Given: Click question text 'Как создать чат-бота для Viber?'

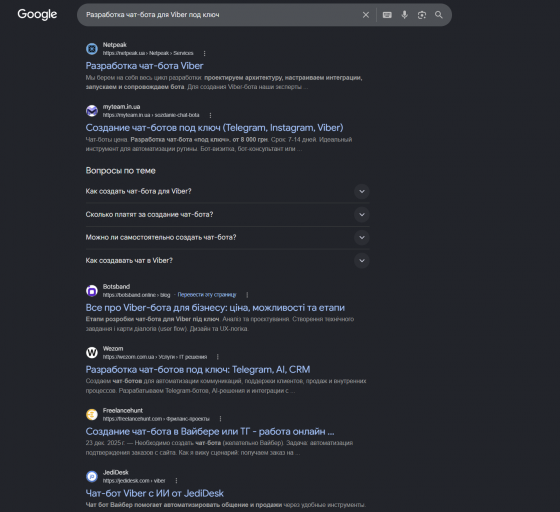Looking at the screenshot, I should pos(139,191).
